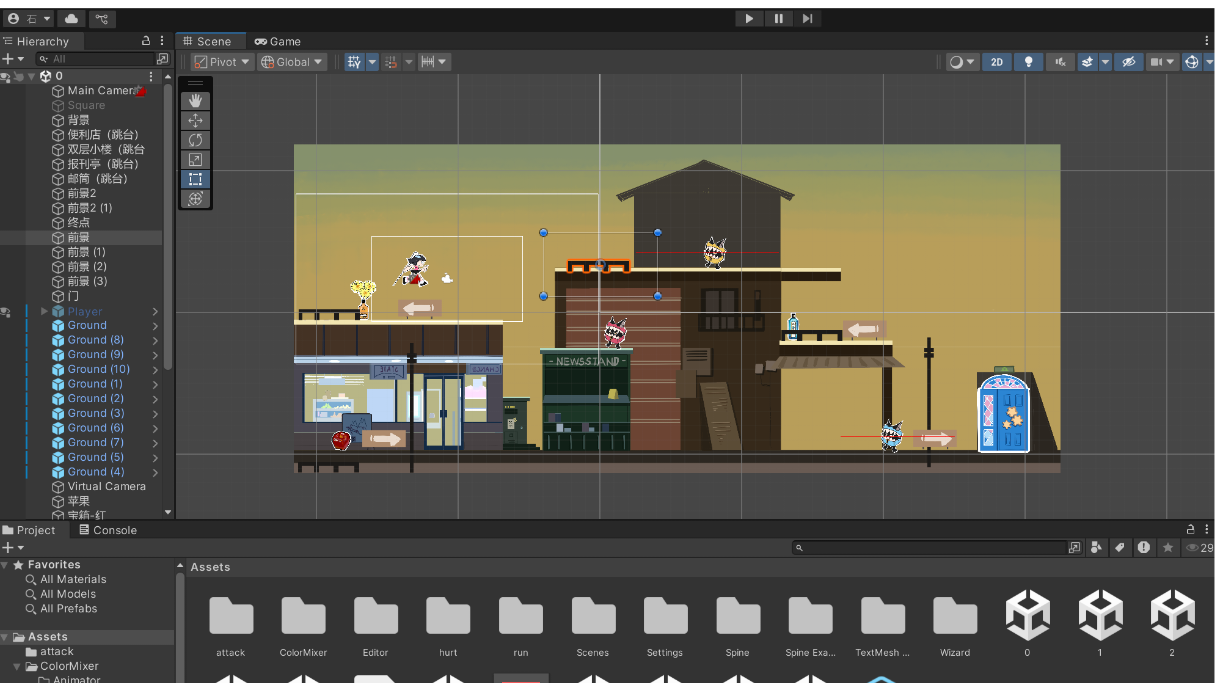Select the Hand view tool
1216x683 pixels.
[196, 101]
